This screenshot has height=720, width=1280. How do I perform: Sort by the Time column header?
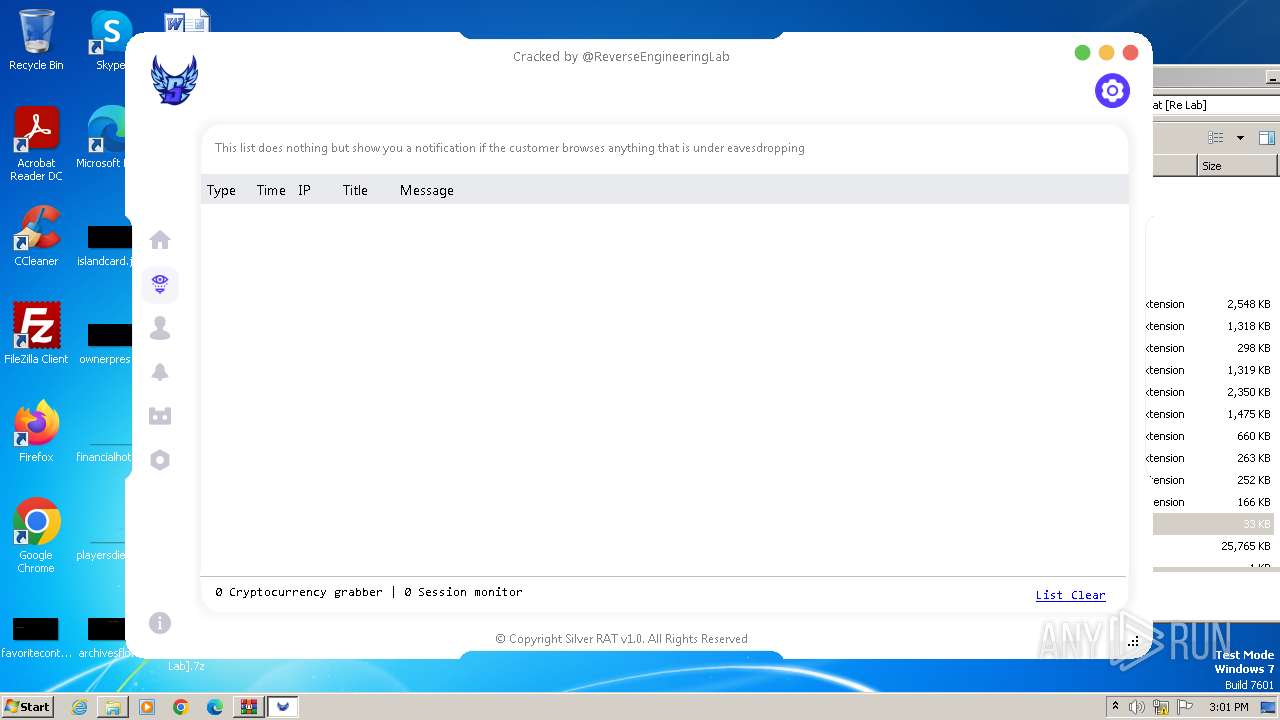click(x=271, y=190)
